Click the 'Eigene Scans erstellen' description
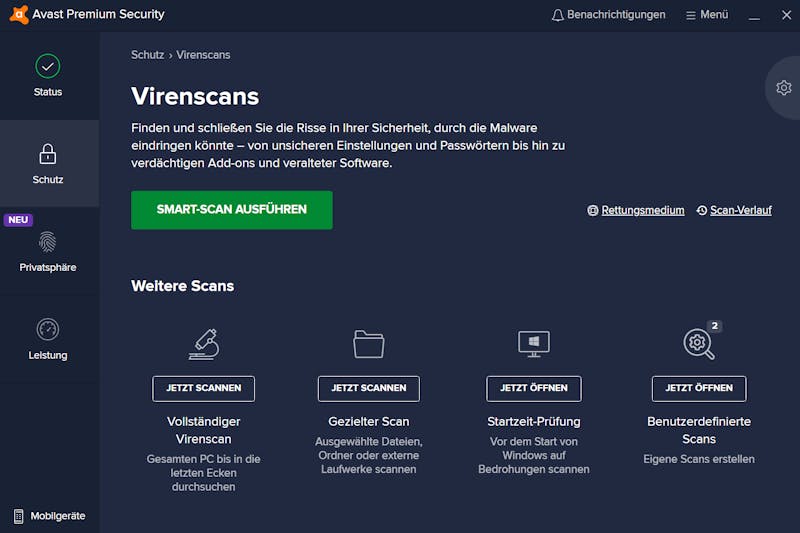800x533 pixels. click(699, 459)
